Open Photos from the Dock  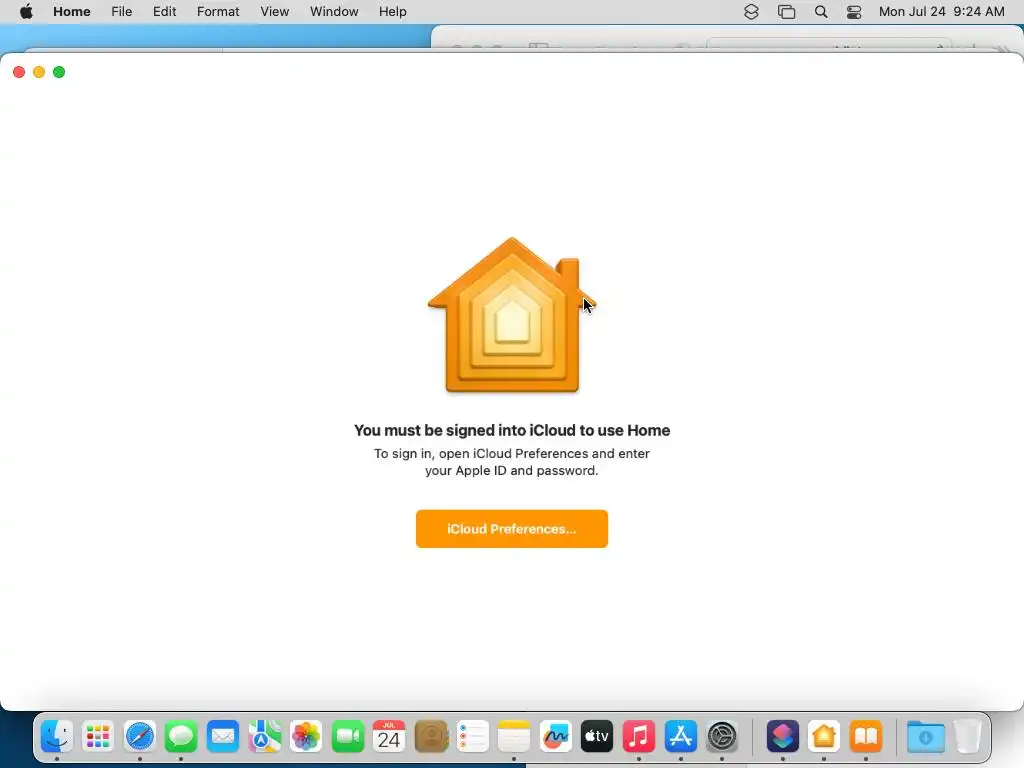[x=306, y=737]
